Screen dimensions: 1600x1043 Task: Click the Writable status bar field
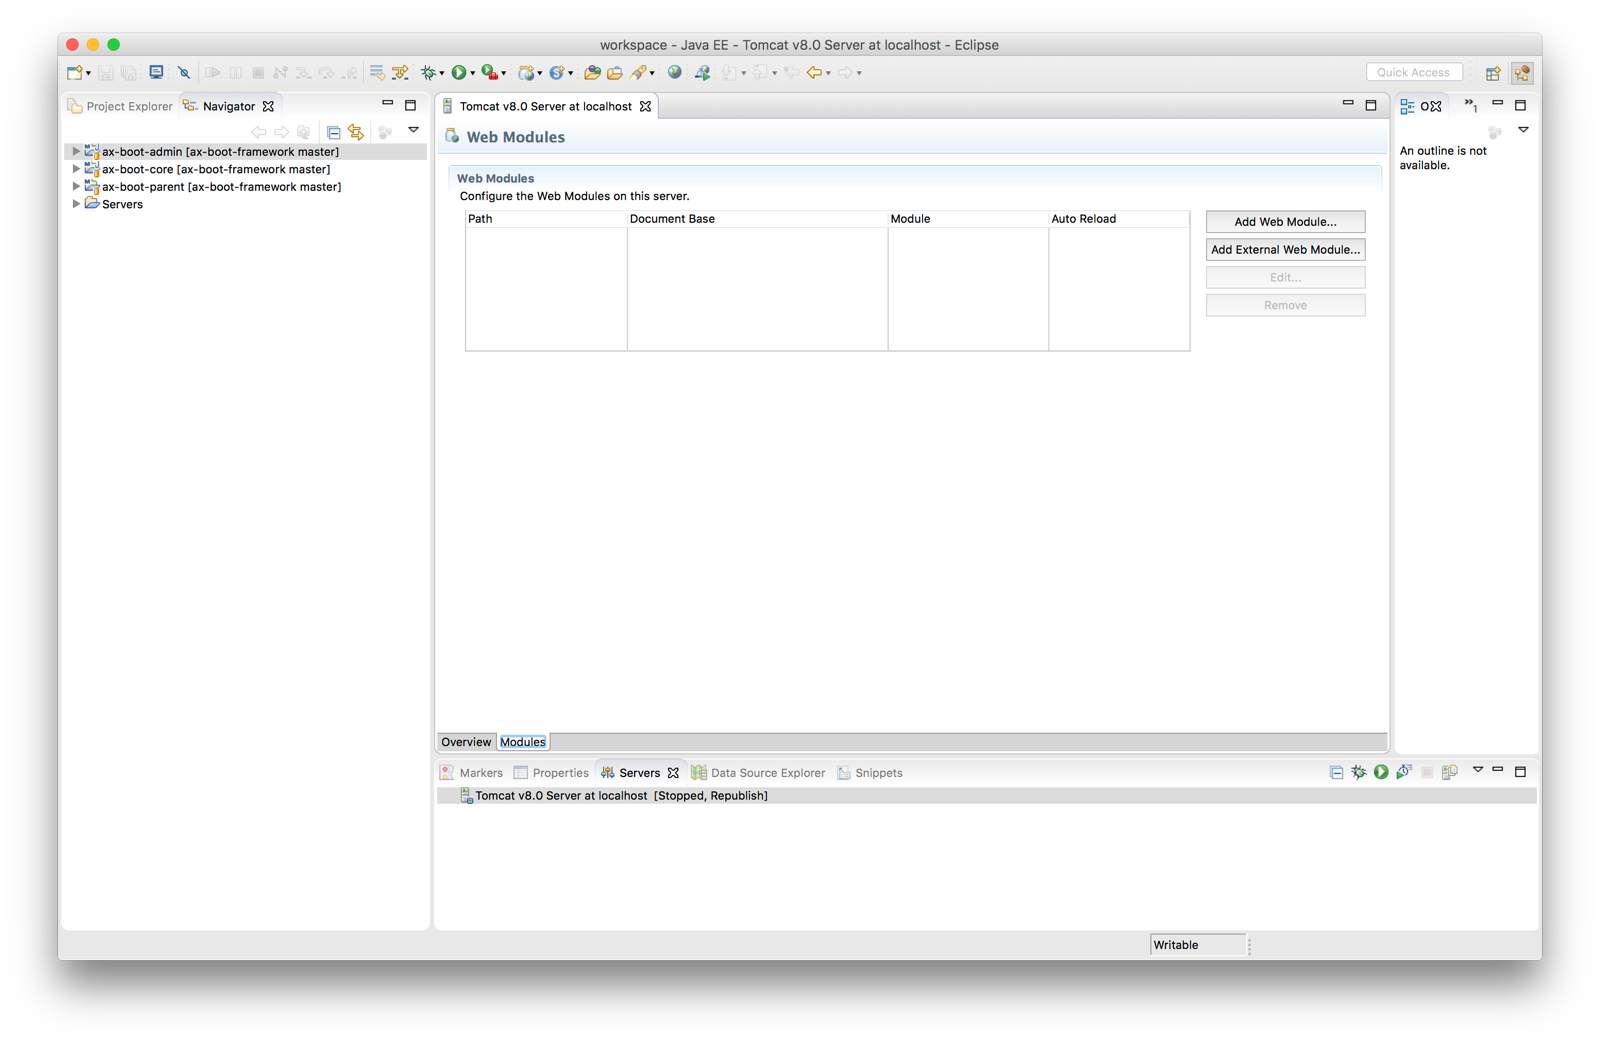point(1197,945)
